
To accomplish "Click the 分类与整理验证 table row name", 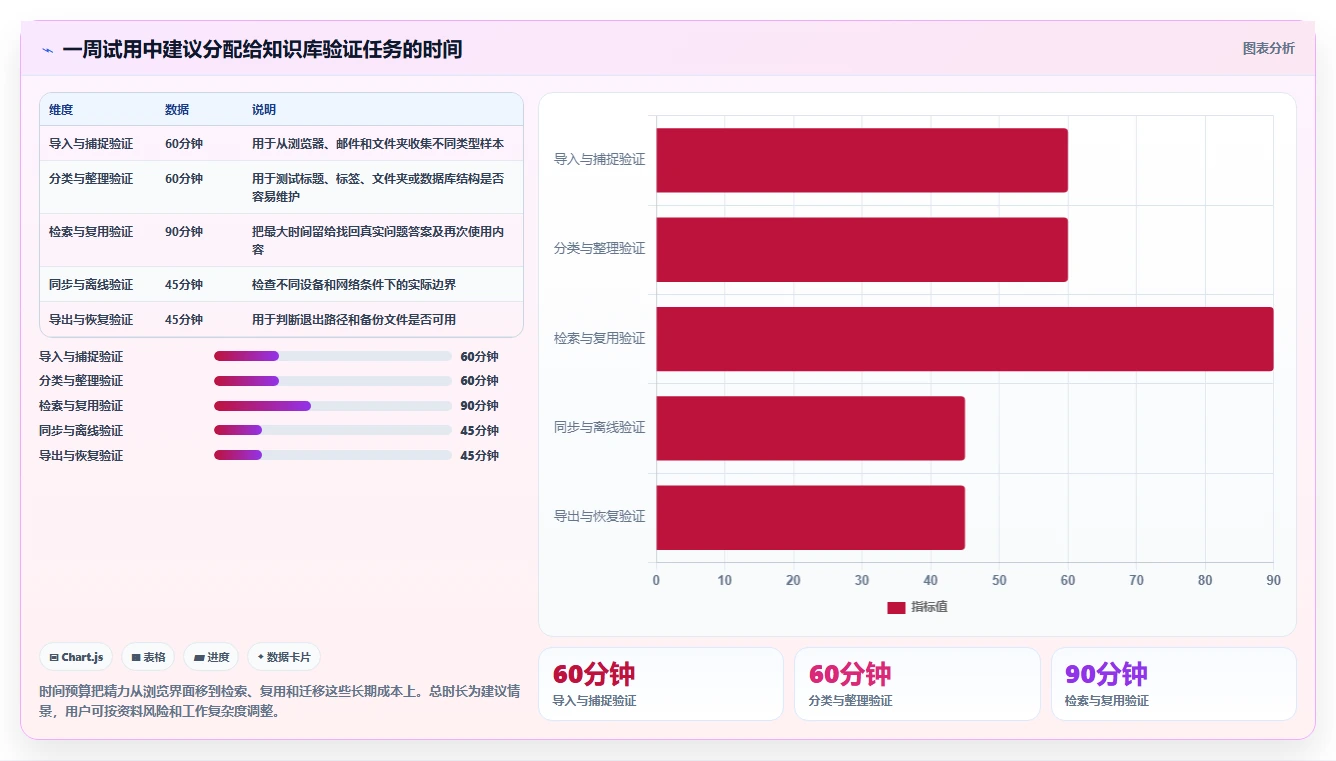I will tap(91, 179).
